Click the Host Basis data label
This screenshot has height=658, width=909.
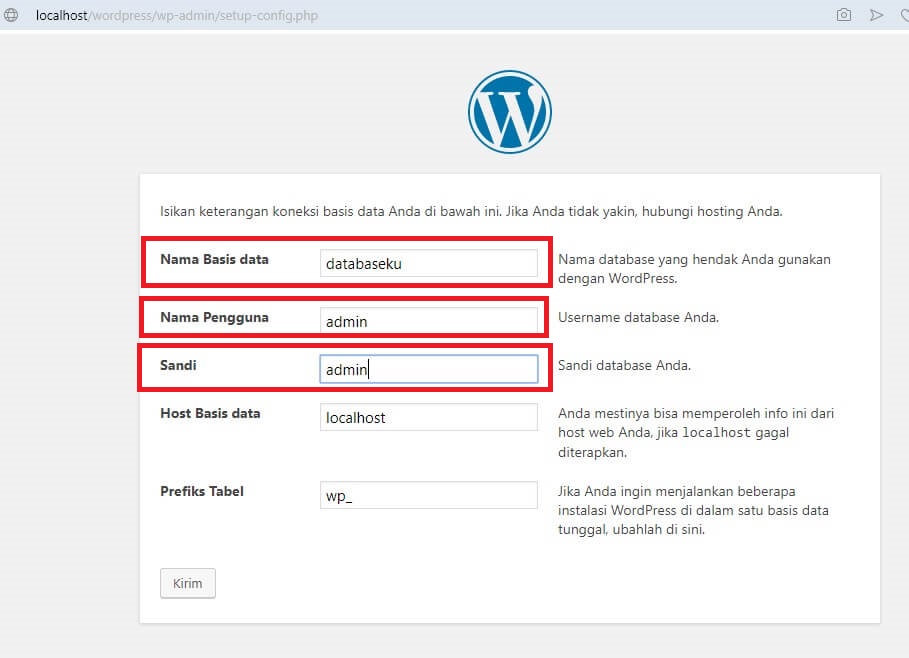pos(211,412)
